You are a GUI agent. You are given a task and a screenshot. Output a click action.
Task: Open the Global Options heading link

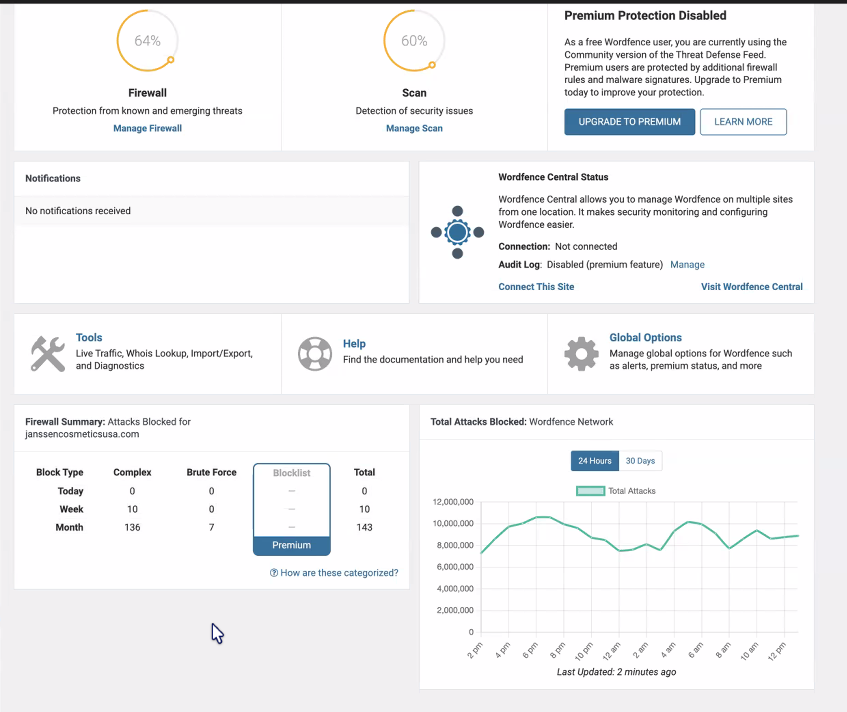646,338
